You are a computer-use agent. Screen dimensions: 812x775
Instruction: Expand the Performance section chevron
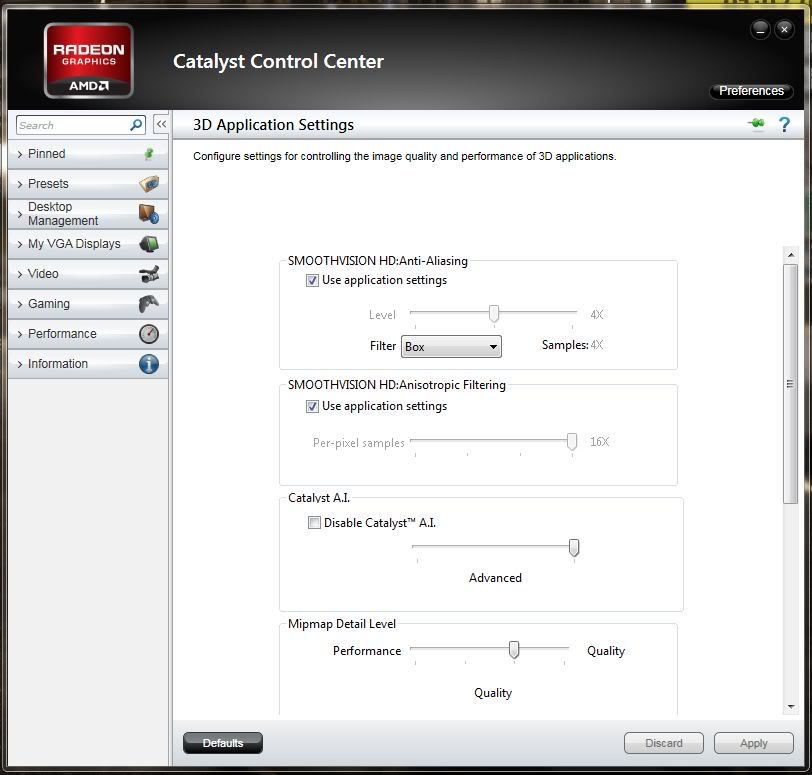20,334
